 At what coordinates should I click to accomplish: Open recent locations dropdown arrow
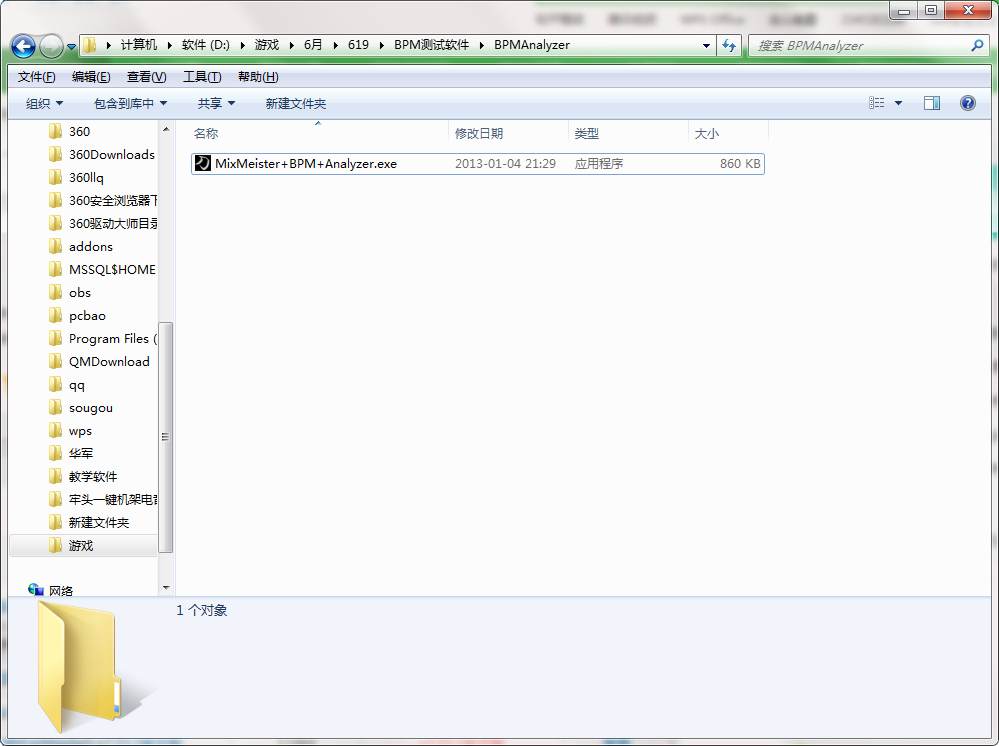coord(71,47)
